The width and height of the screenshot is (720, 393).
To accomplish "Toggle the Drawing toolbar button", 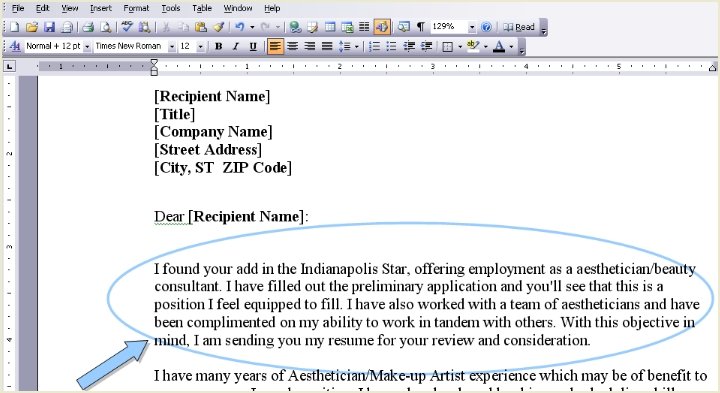I will [x=382, y=27].
